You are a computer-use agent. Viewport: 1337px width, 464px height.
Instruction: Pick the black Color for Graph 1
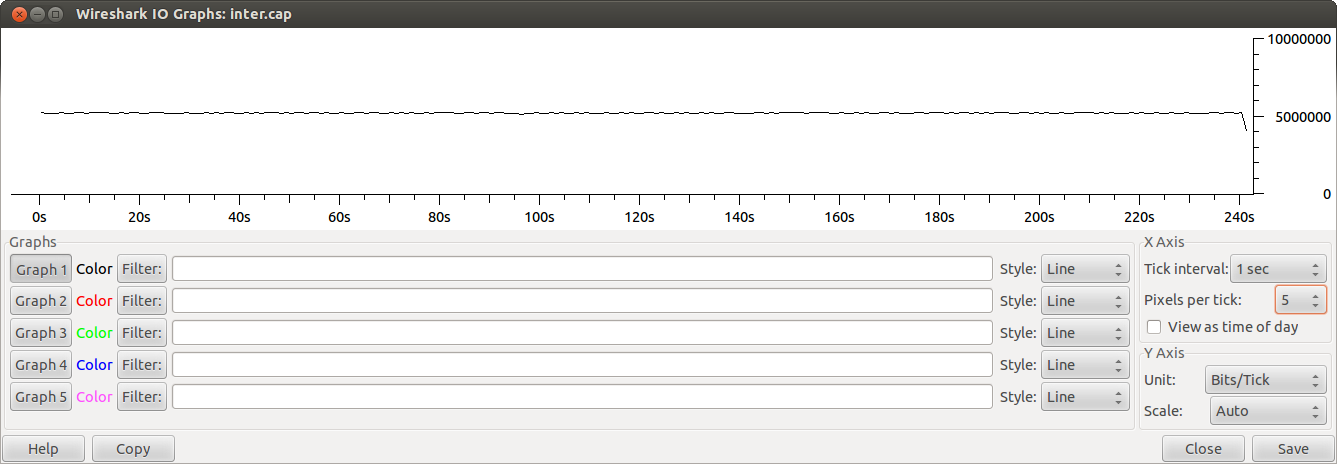tap(94, 269)
